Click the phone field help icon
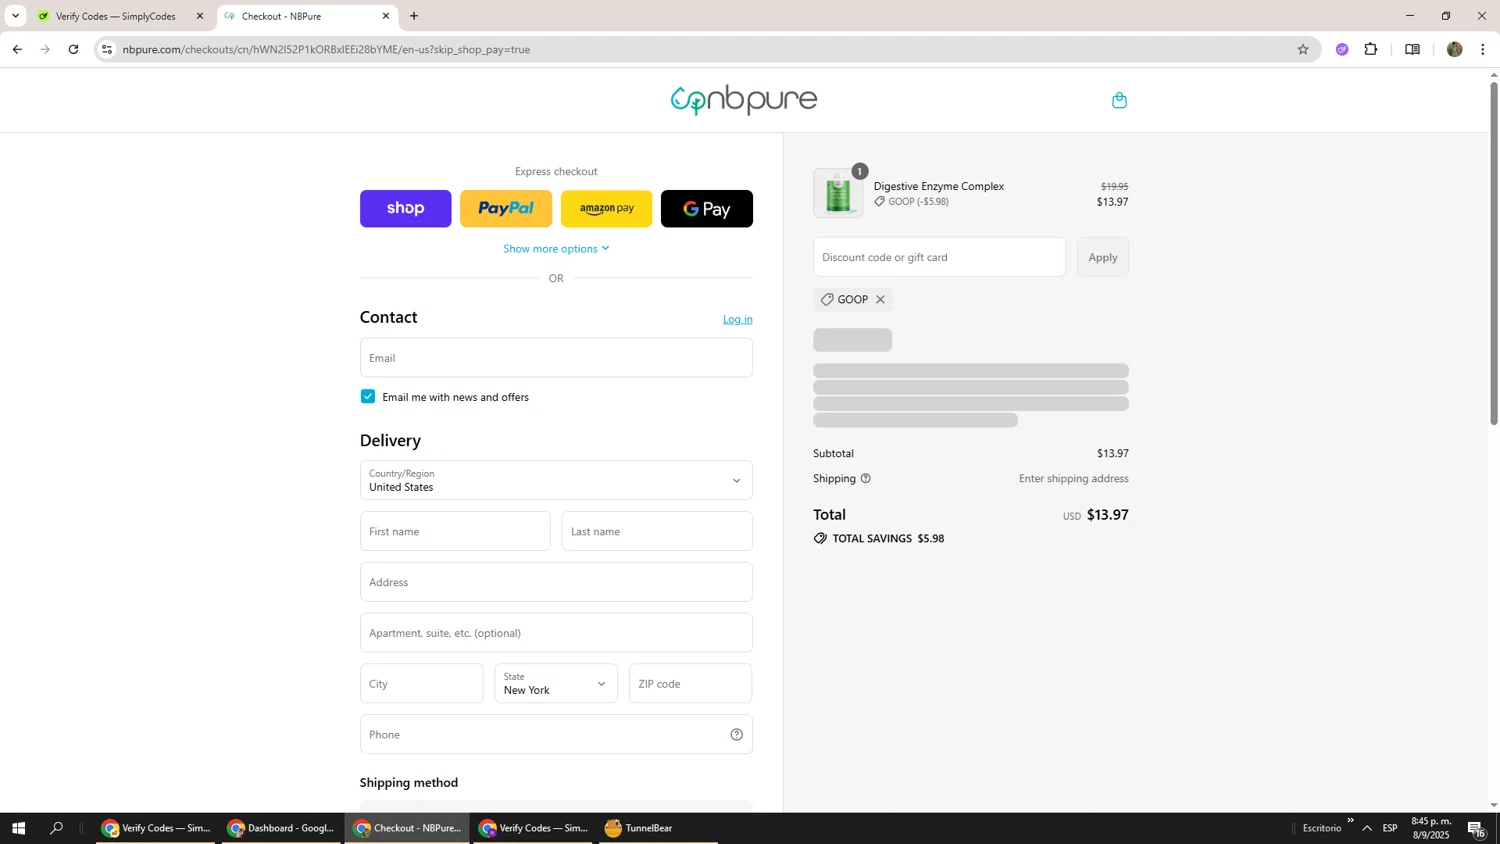Image resolution: width=1500 pixels, height=844 pixels. point(736,735)
